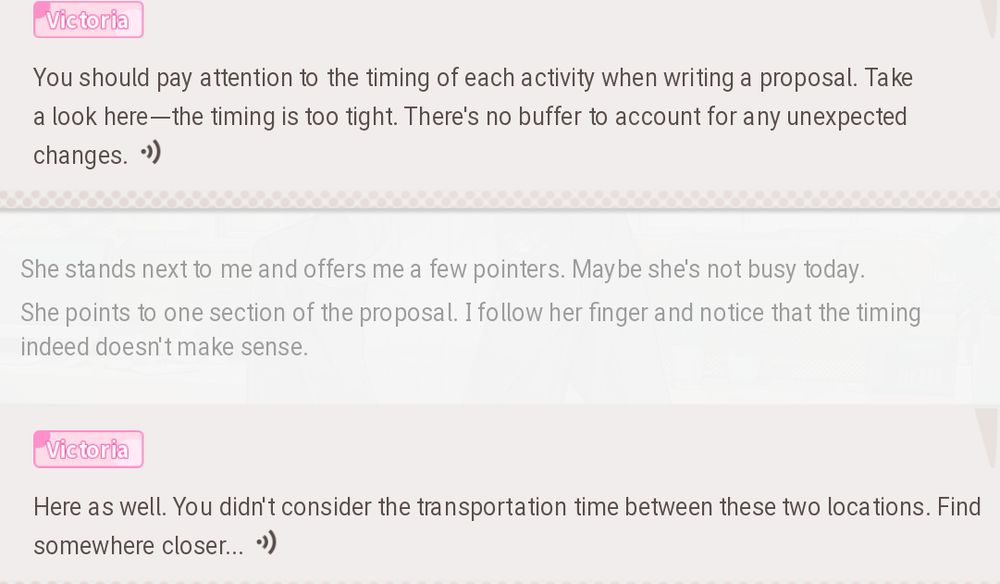Click the lower Victoria name tag
This screenshot has height=584, width=1000.
(88, 450)
